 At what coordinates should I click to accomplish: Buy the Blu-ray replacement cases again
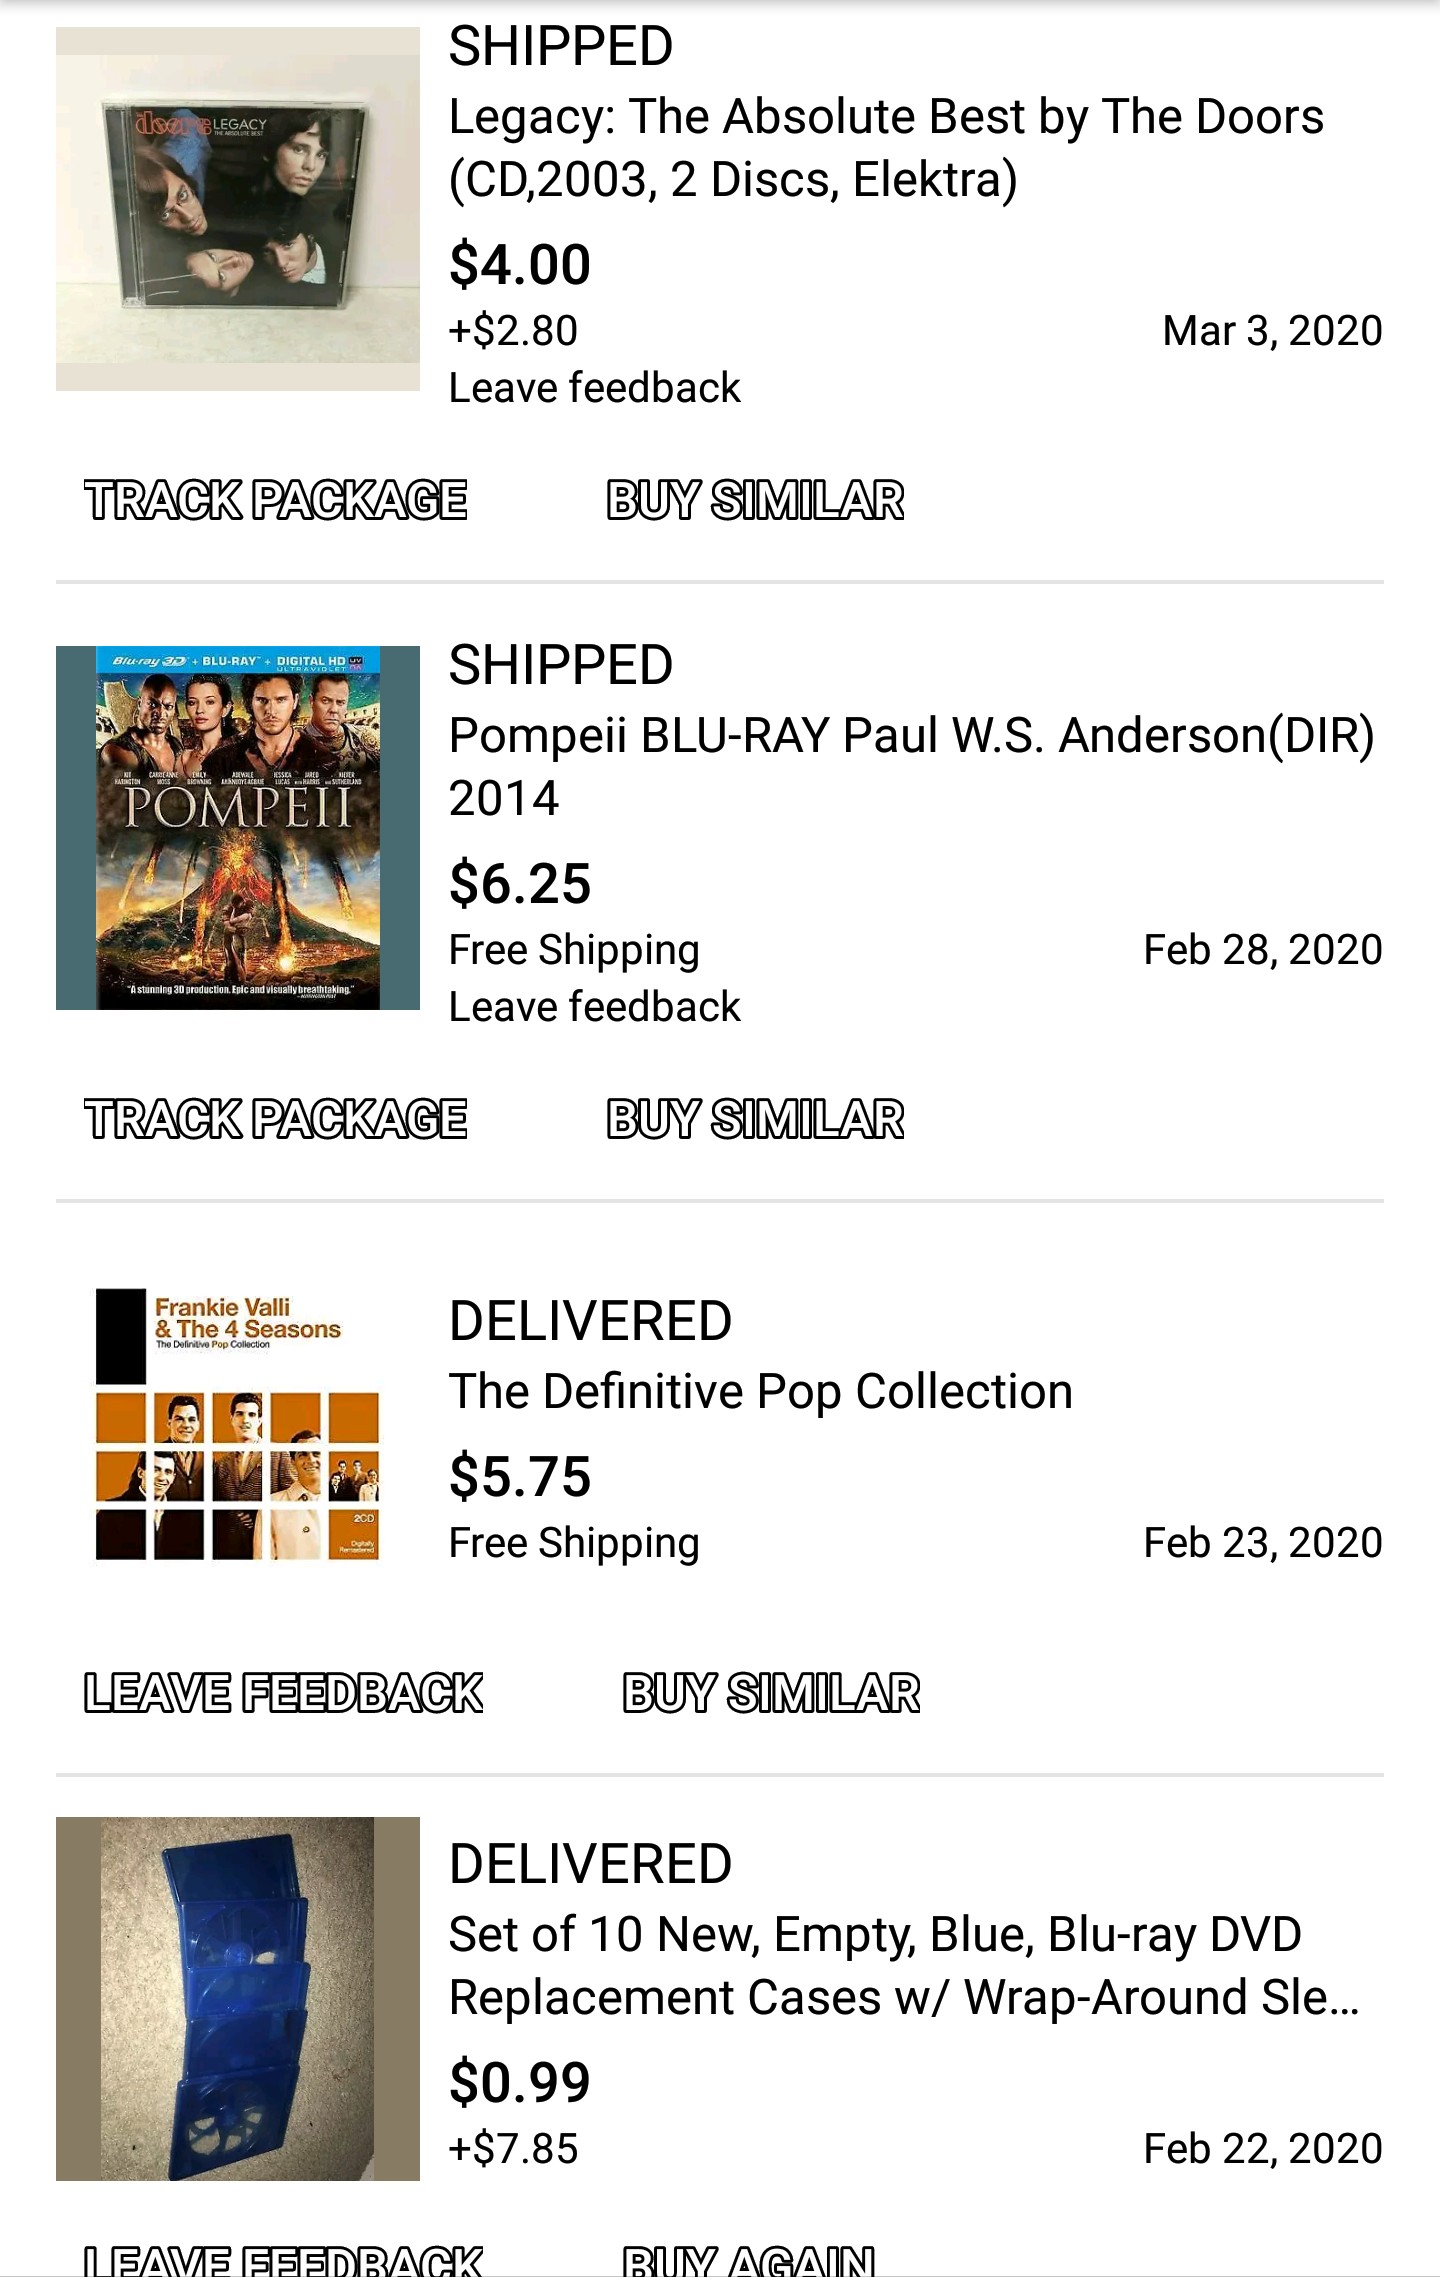coord(748,2260)
